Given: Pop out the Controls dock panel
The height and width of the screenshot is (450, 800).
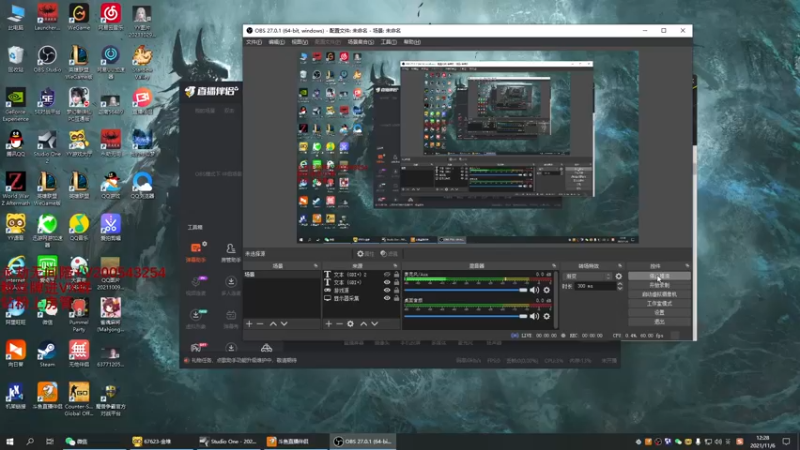Looking at the screenshot, I should (x=687, y=266).
